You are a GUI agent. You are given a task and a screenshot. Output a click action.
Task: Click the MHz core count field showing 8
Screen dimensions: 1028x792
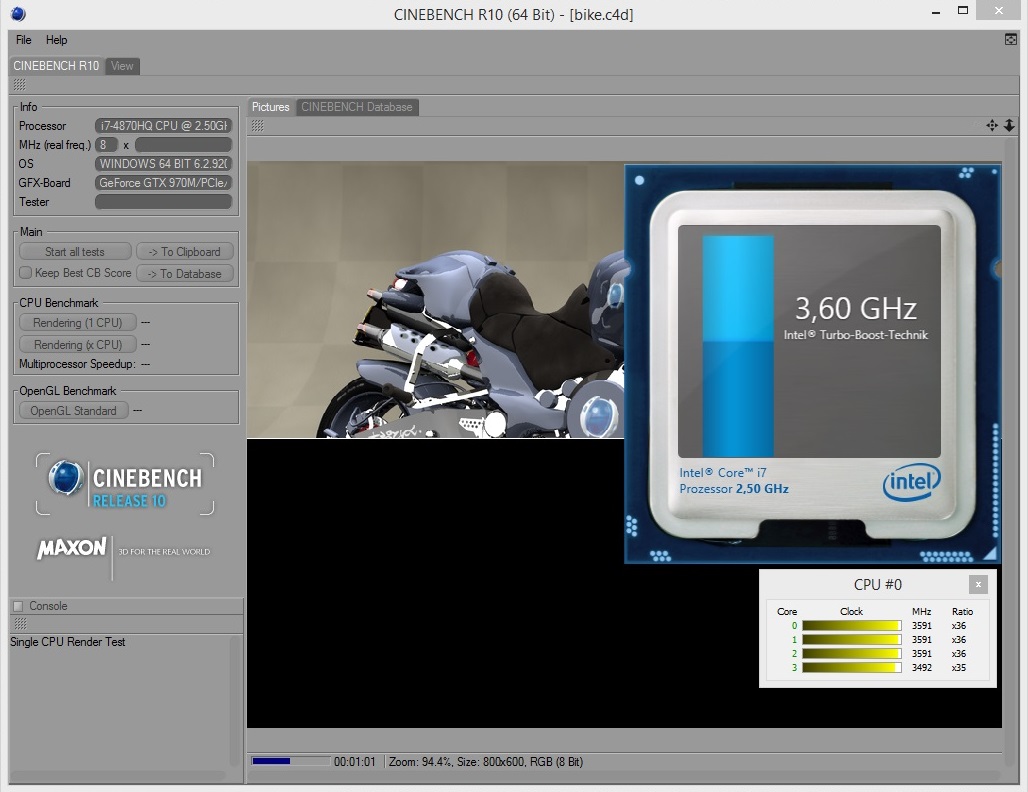pos(106,145)
